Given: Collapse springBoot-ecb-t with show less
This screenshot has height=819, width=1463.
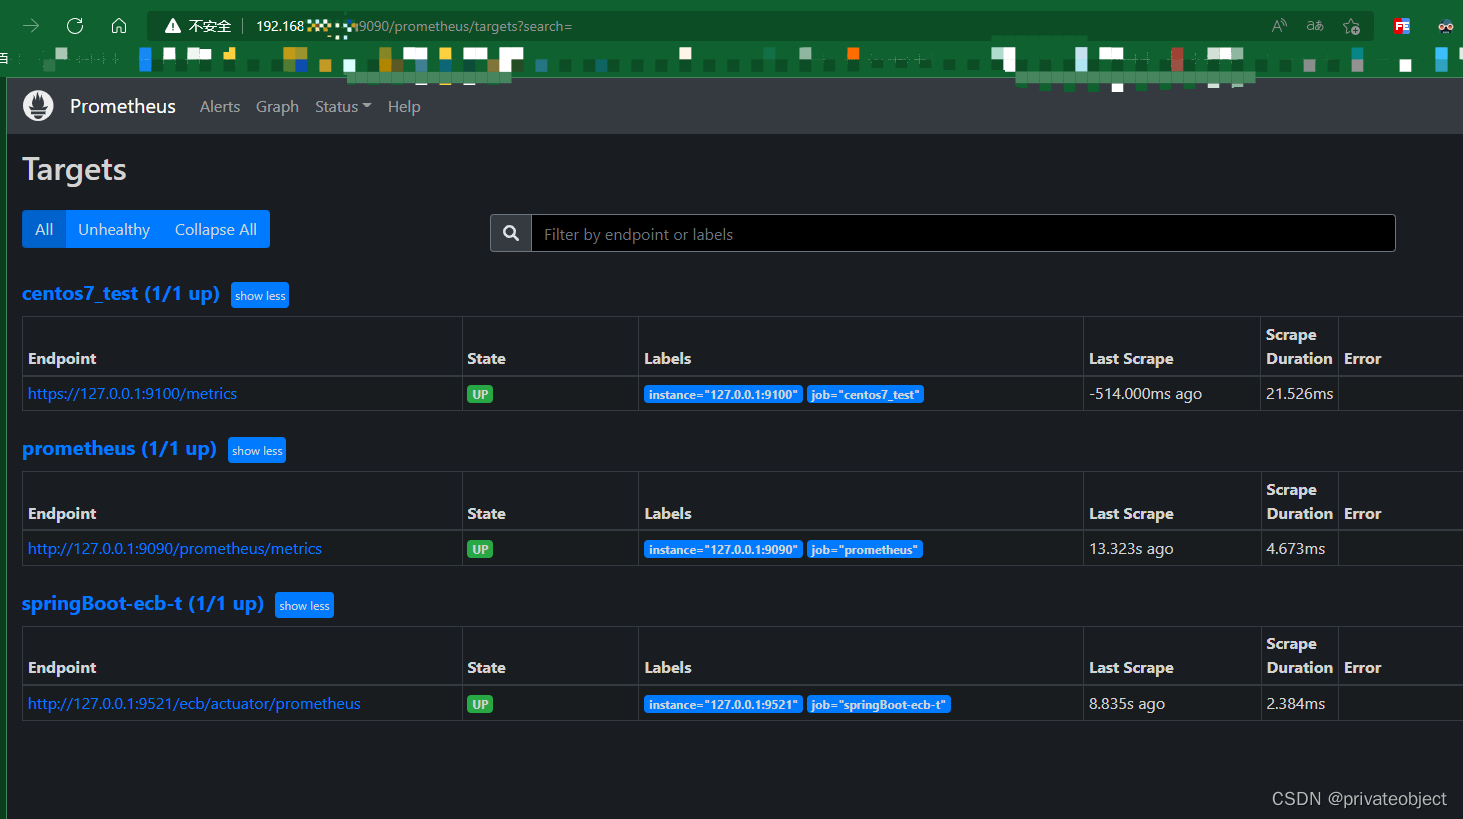Looking at the screenshot, I should coord(304,605).
